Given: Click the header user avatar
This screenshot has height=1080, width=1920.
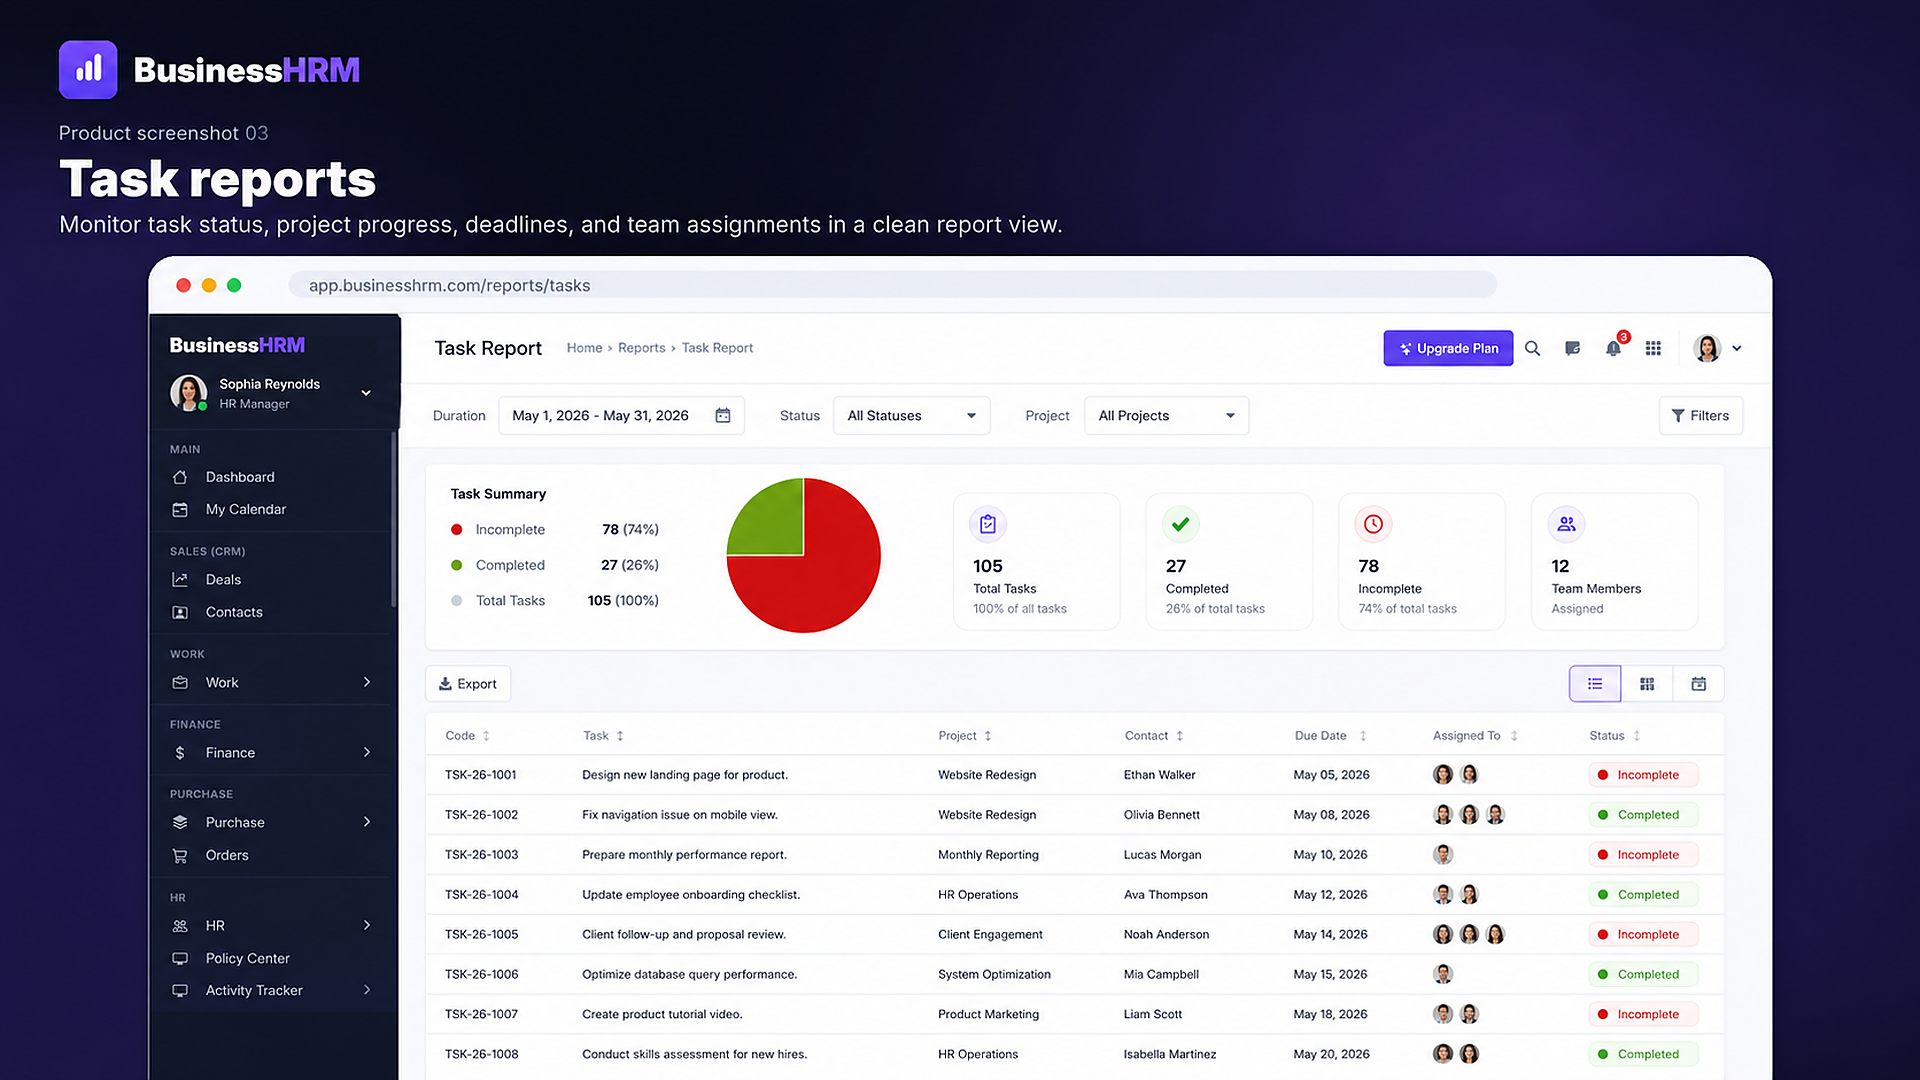Looking at the screenshot, I should point(1707,348).
